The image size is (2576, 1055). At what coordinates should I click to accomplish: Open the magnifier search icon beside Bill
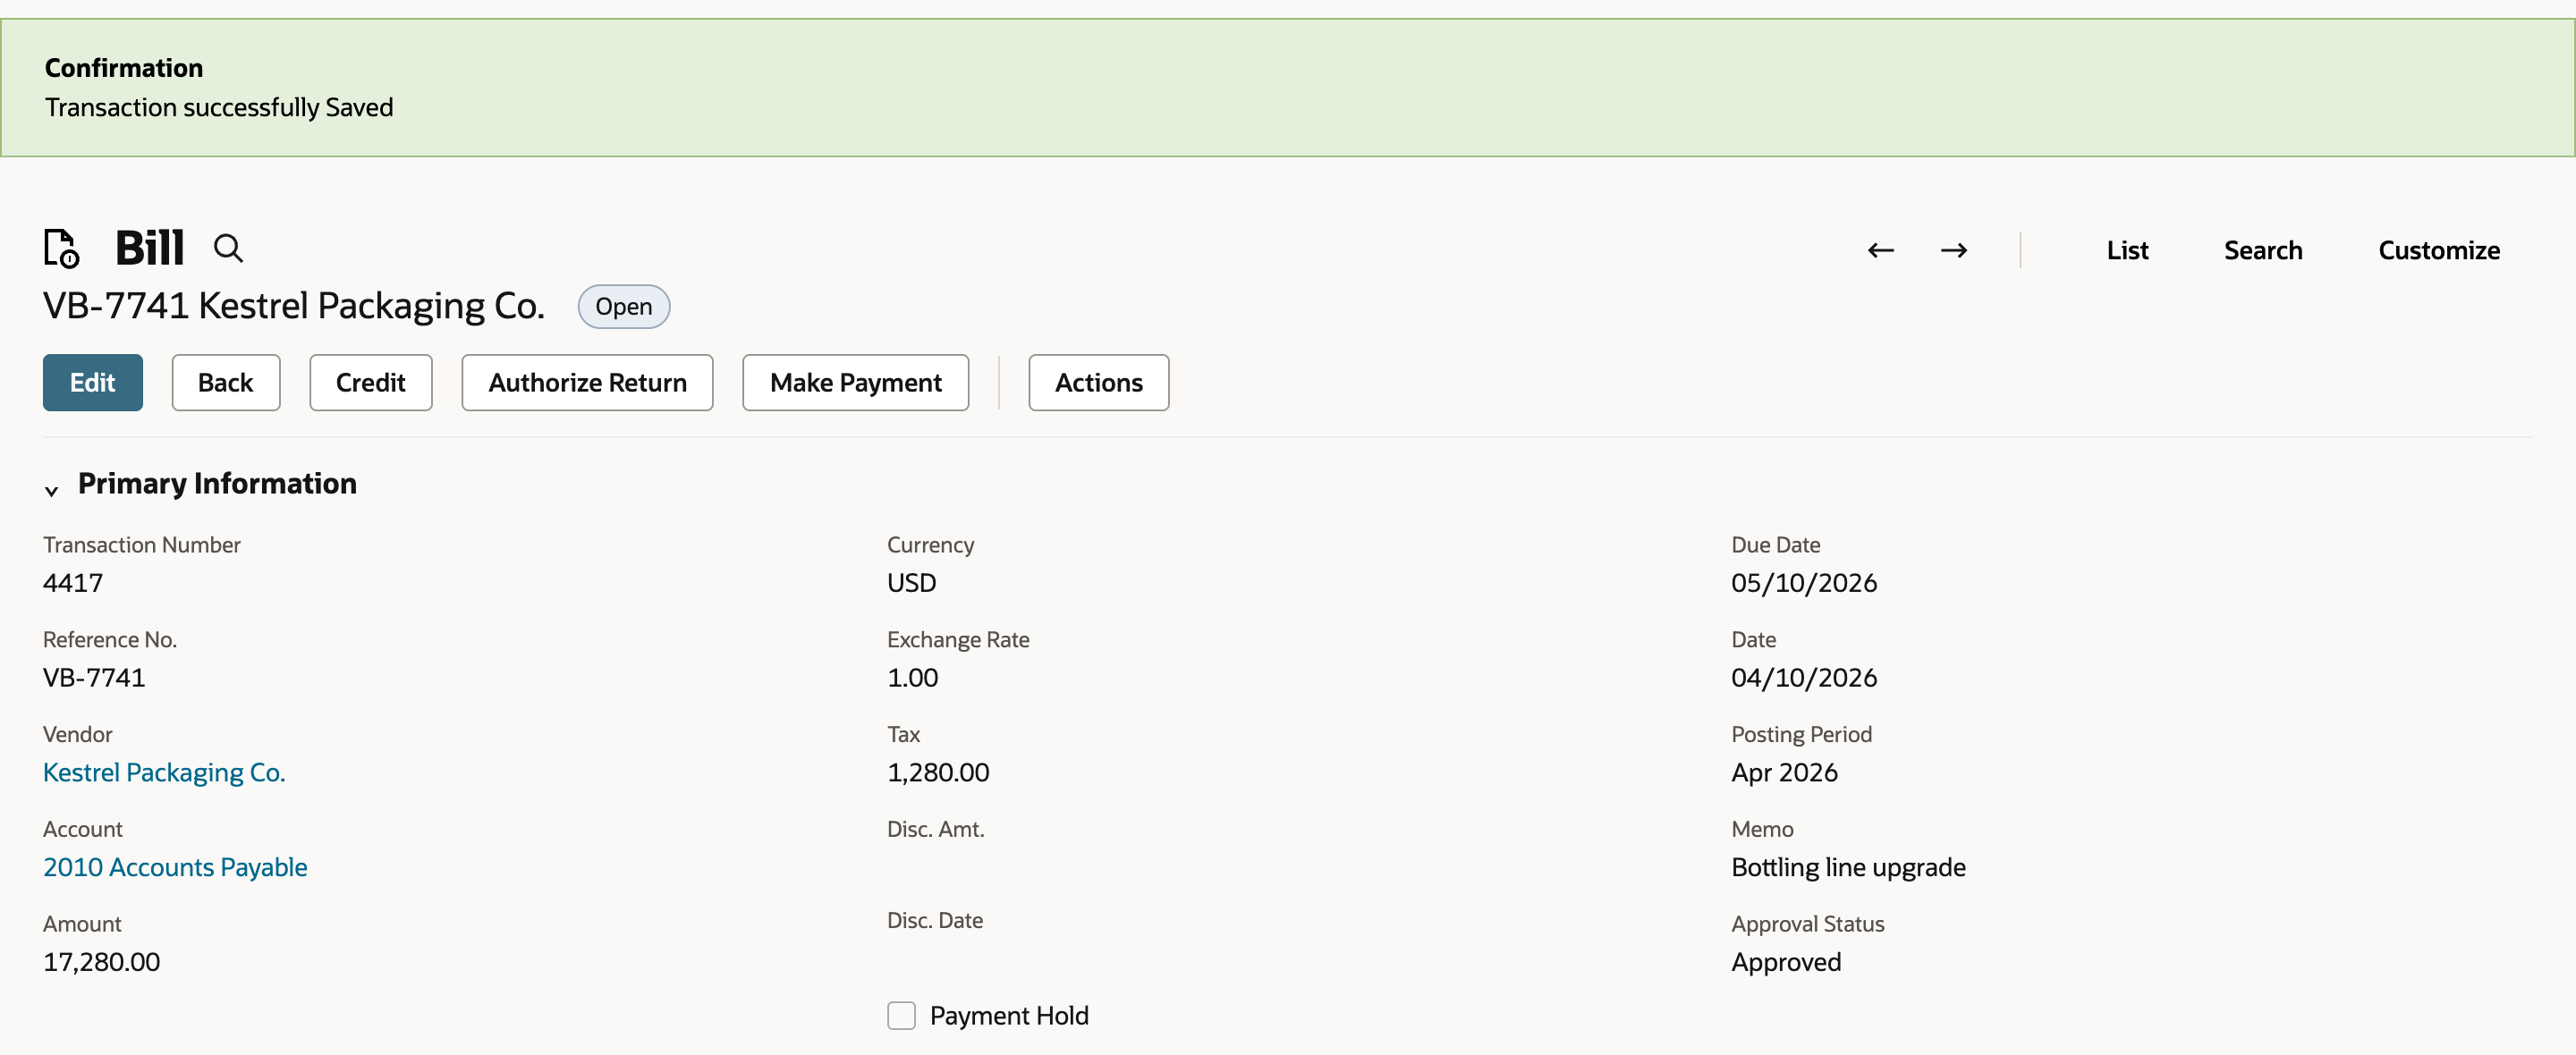point(228,248)
